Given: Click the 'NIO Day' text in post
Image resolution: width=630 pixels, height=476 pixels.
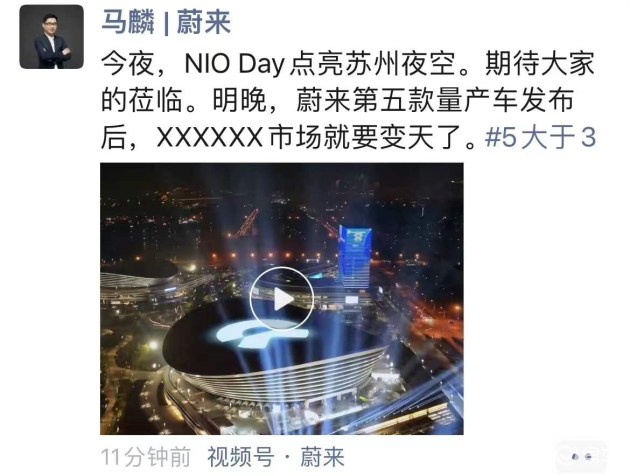Looking at the screenshot, I should [x=234, y=64].
